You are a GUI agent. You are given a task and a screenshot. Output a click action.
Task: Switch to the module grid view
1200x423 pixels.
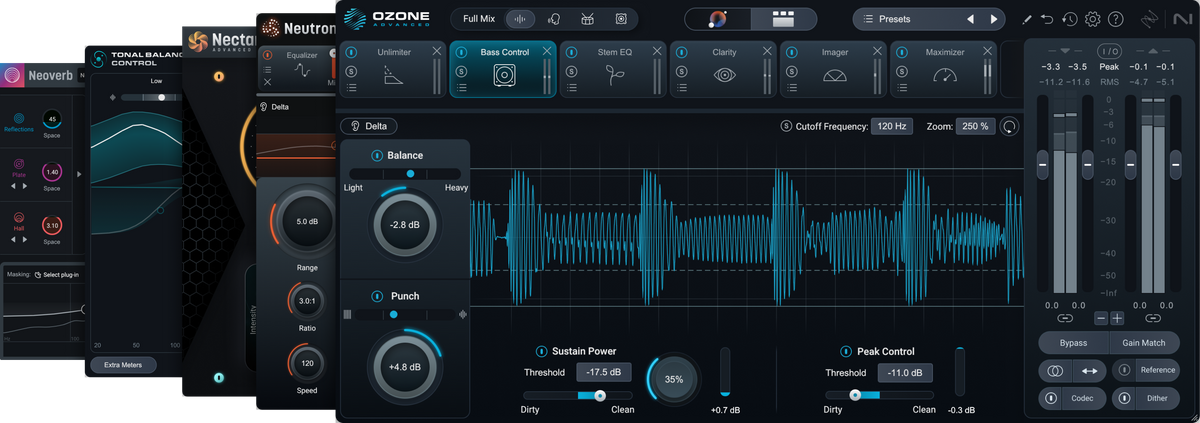pos(783,19)
